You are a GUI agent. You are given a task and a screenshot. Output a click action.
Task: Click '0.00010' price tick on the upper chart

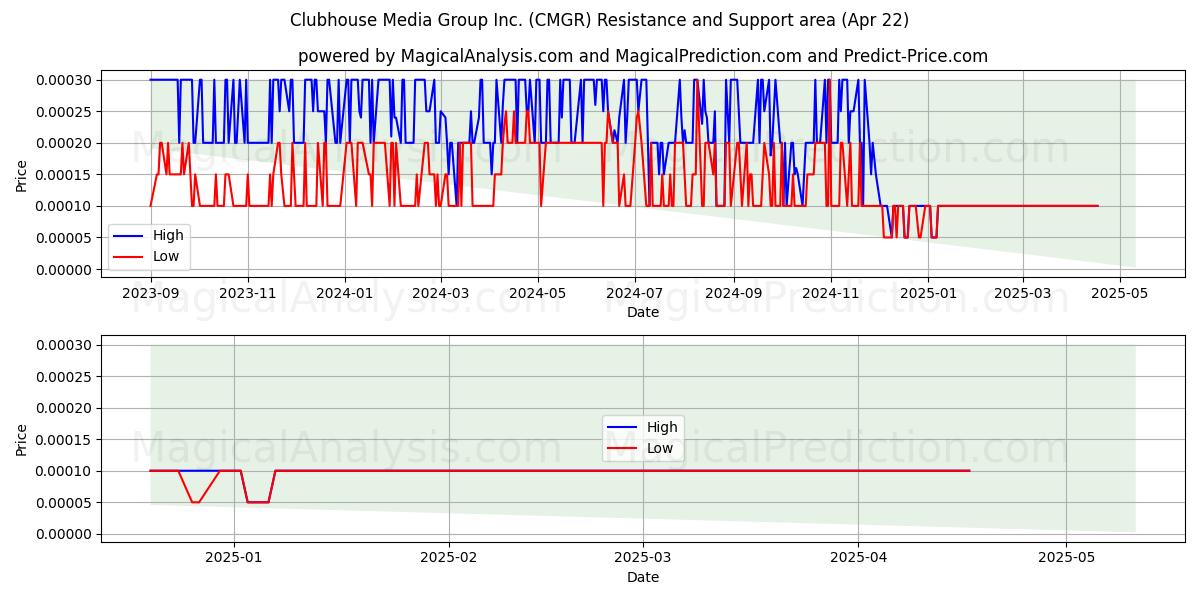coord(64,206)
